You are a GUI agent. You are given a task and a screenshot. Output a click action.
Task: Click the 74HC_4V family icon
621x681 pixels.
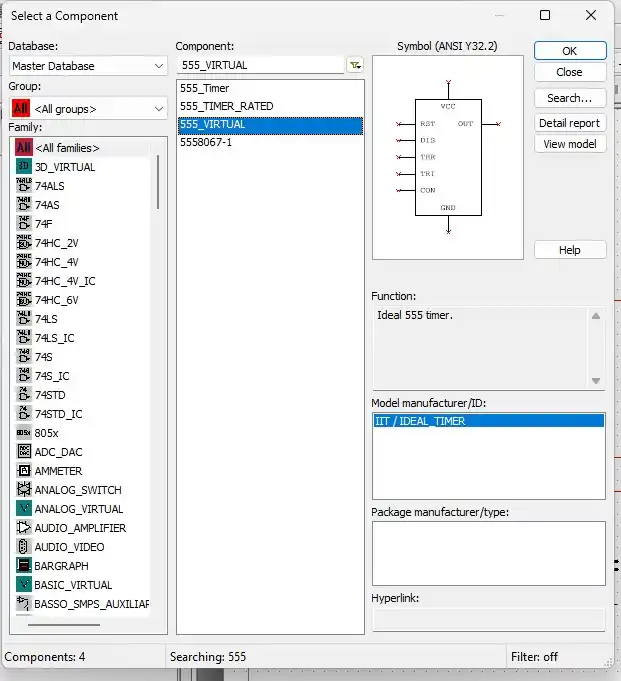point(24,261)
